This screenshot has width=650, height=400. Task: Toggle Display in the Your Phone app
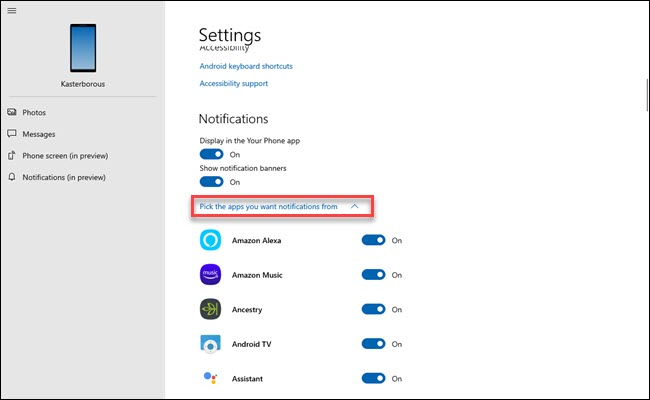(x=211, y=154)
